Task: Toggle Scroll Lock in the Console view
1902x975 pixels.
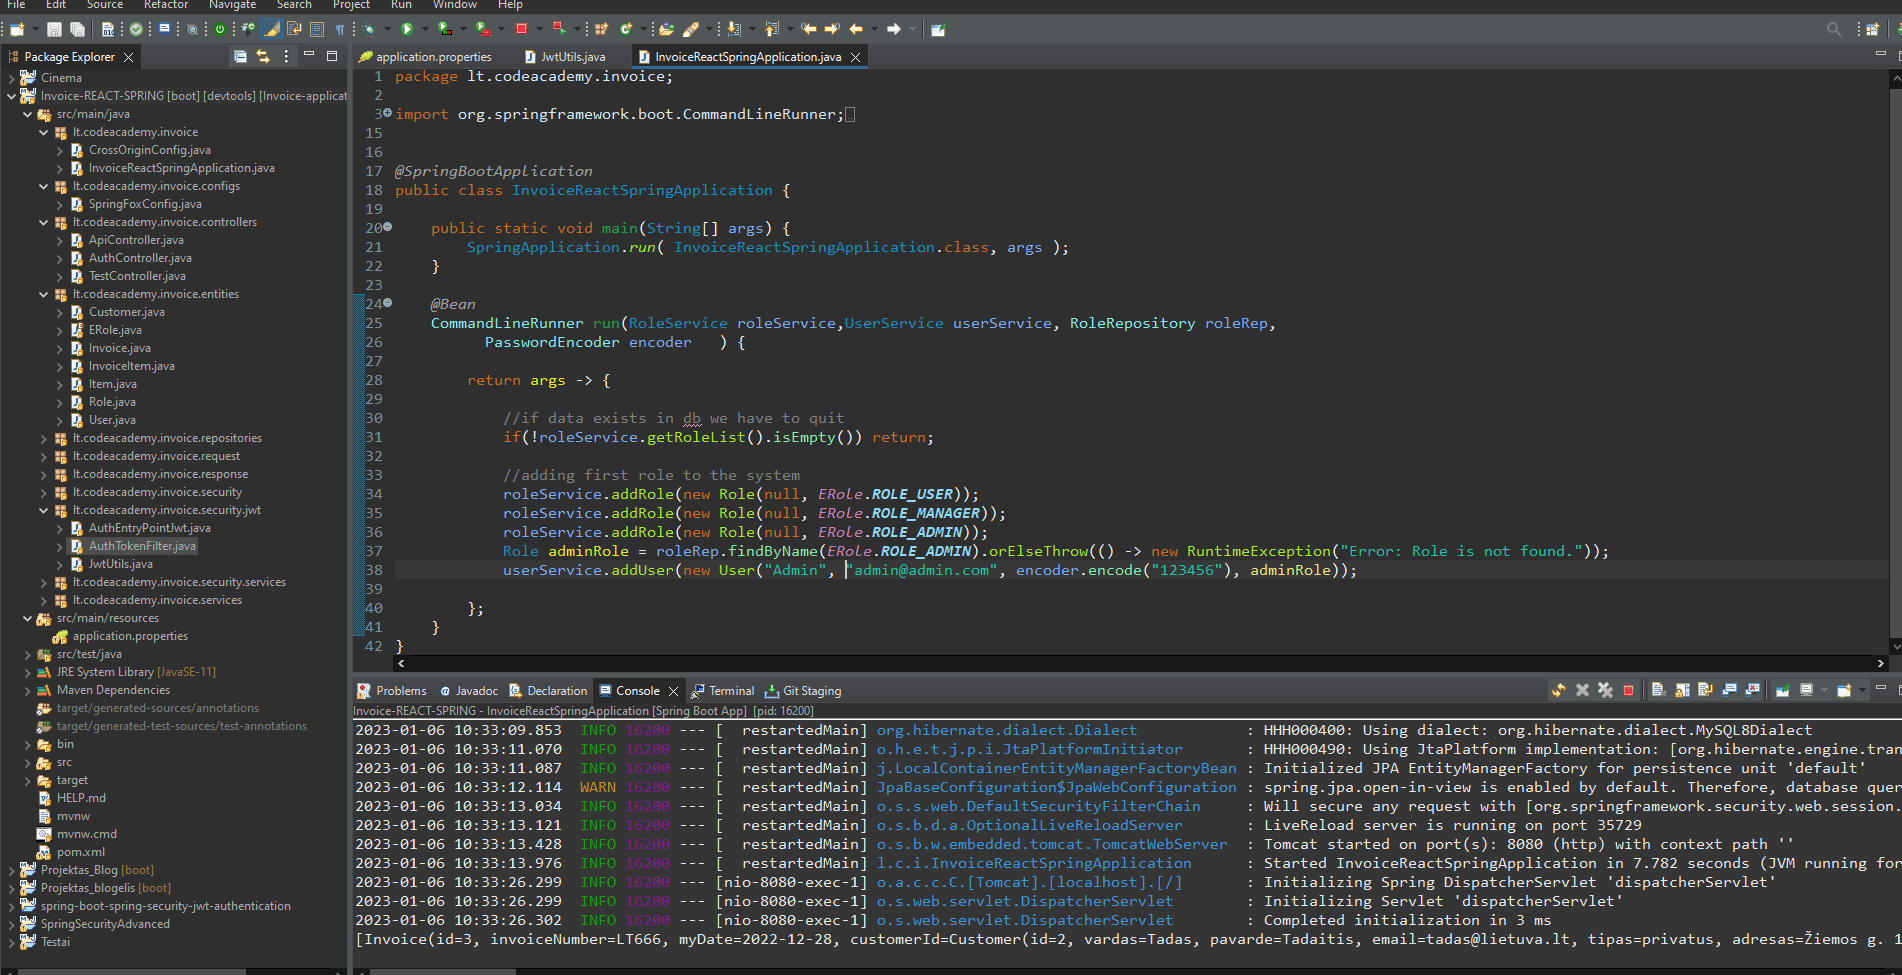Action: click(1681, 690)
